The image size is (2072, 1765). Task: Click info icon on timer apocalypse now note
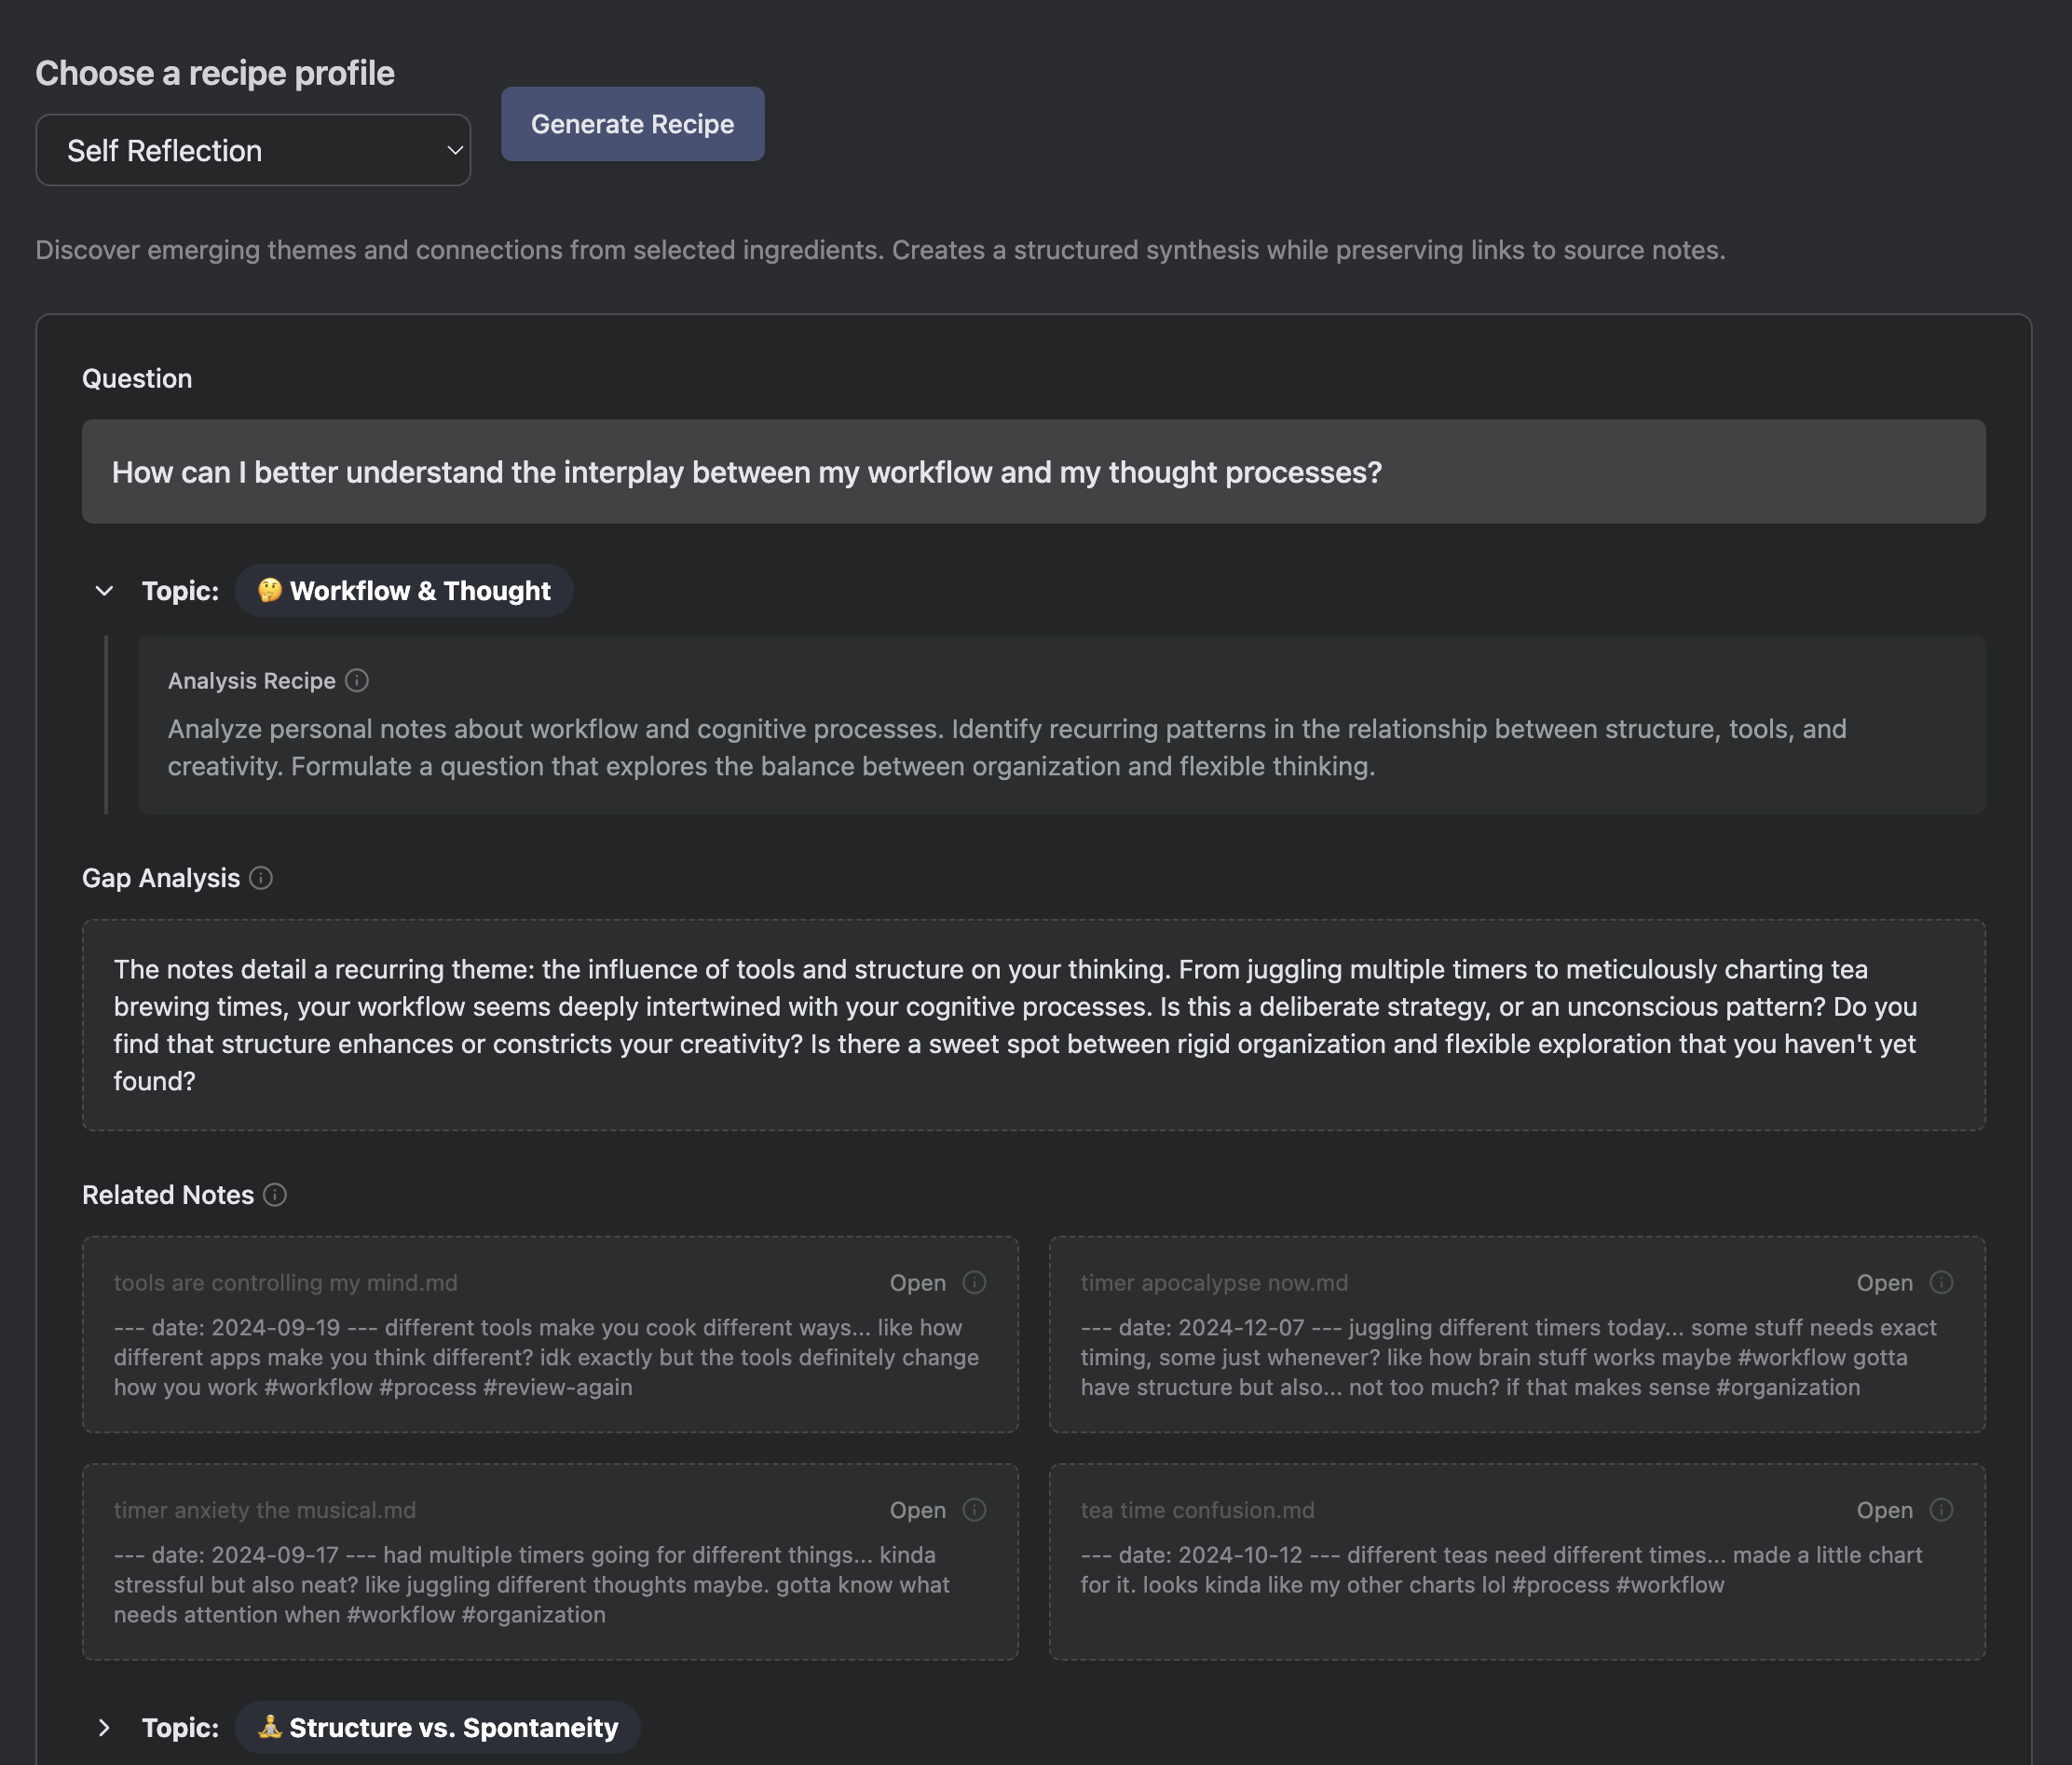click(1941, 1283)
